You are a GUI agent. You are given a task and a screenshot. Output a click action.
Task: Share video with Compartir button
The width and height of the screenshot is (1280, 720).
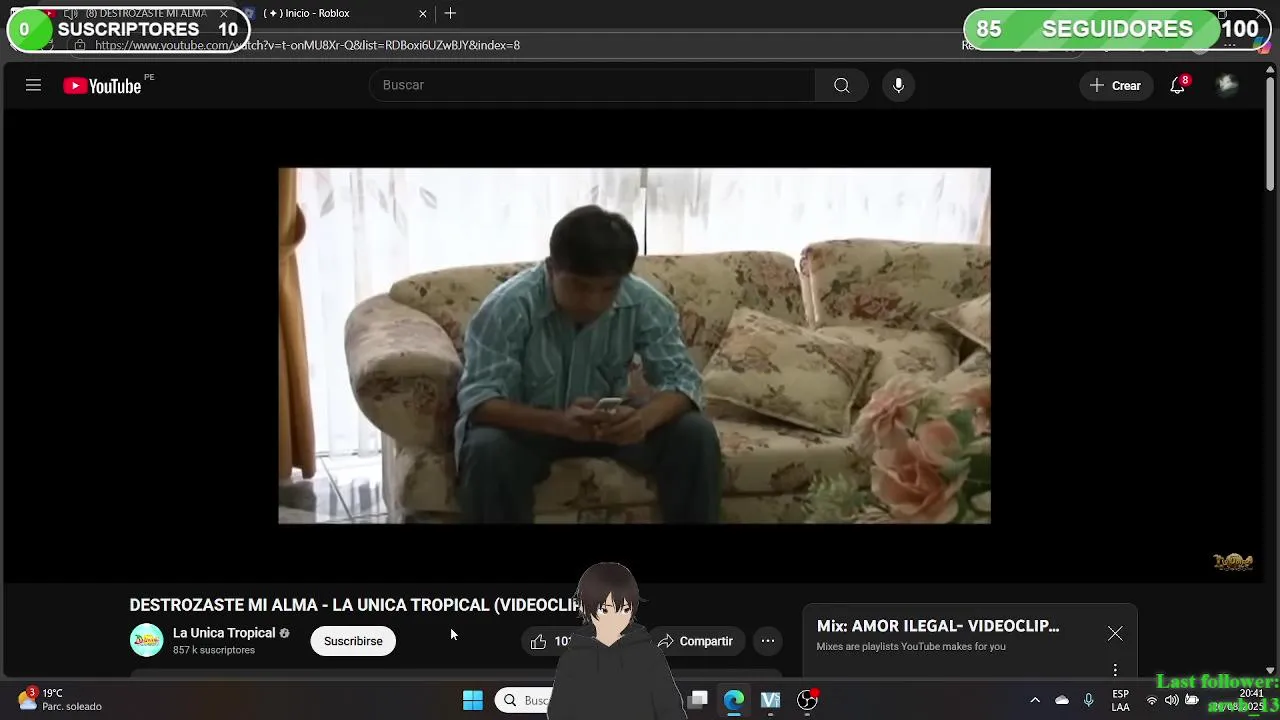click(x=696, y=641)
